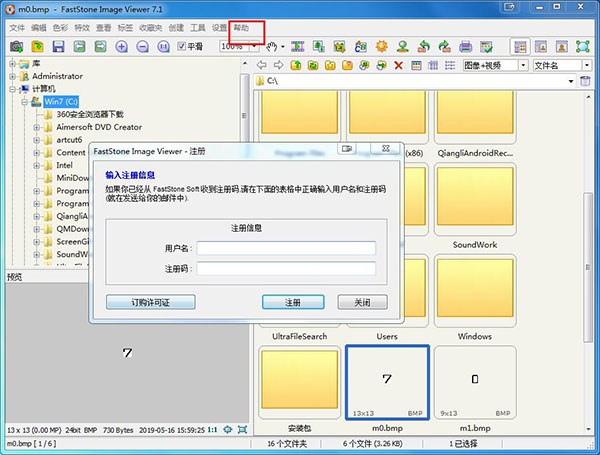Click the print icon in the toolbar
Image resolution: width=600 pixels, height=455 pixels.
coord(465,47)
